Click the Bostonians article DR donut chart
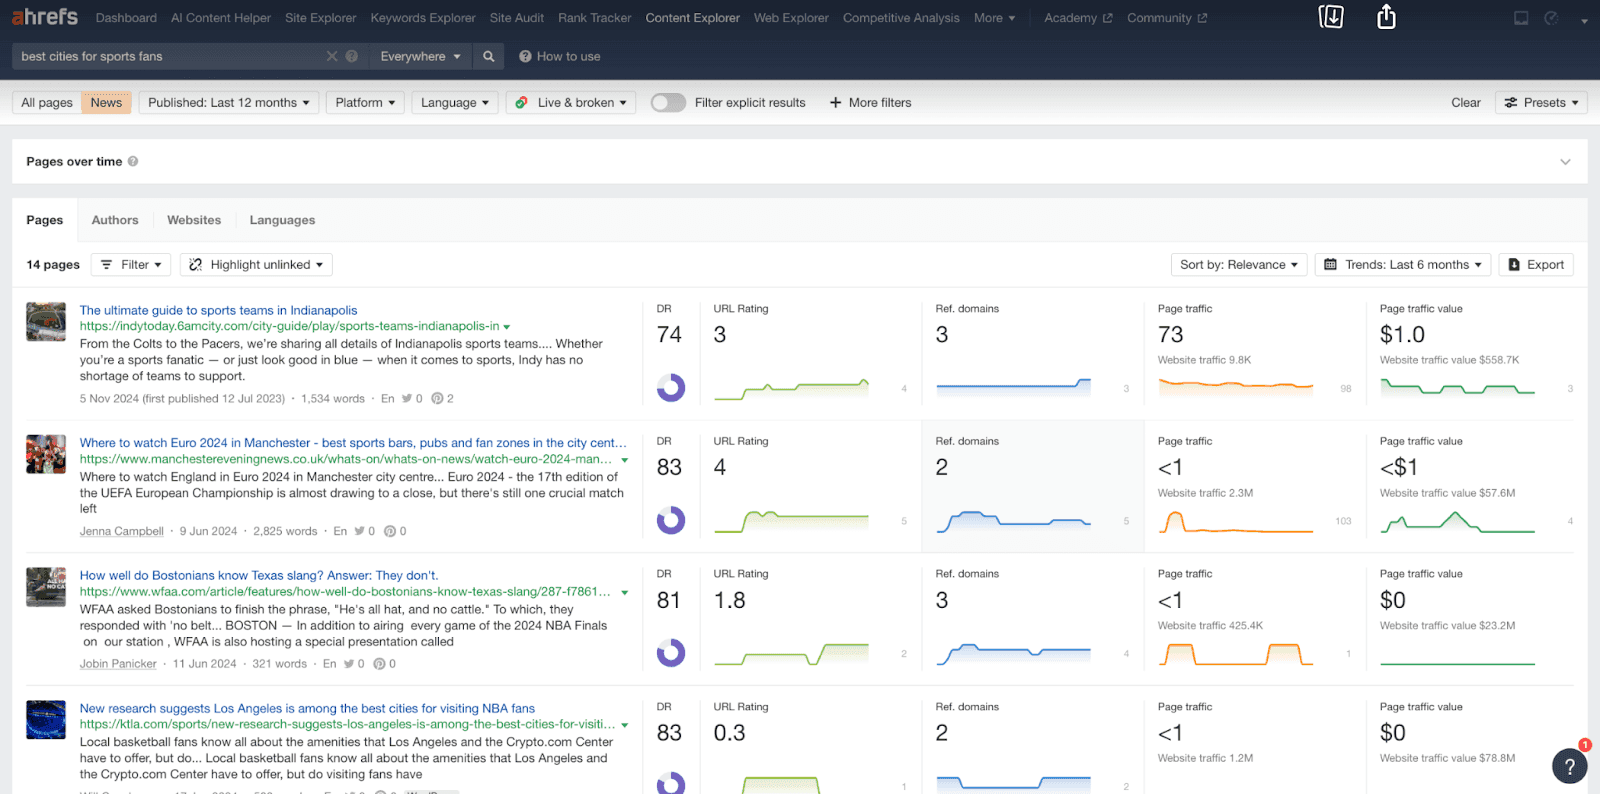The image size is (1600, 794). (671, 653)
